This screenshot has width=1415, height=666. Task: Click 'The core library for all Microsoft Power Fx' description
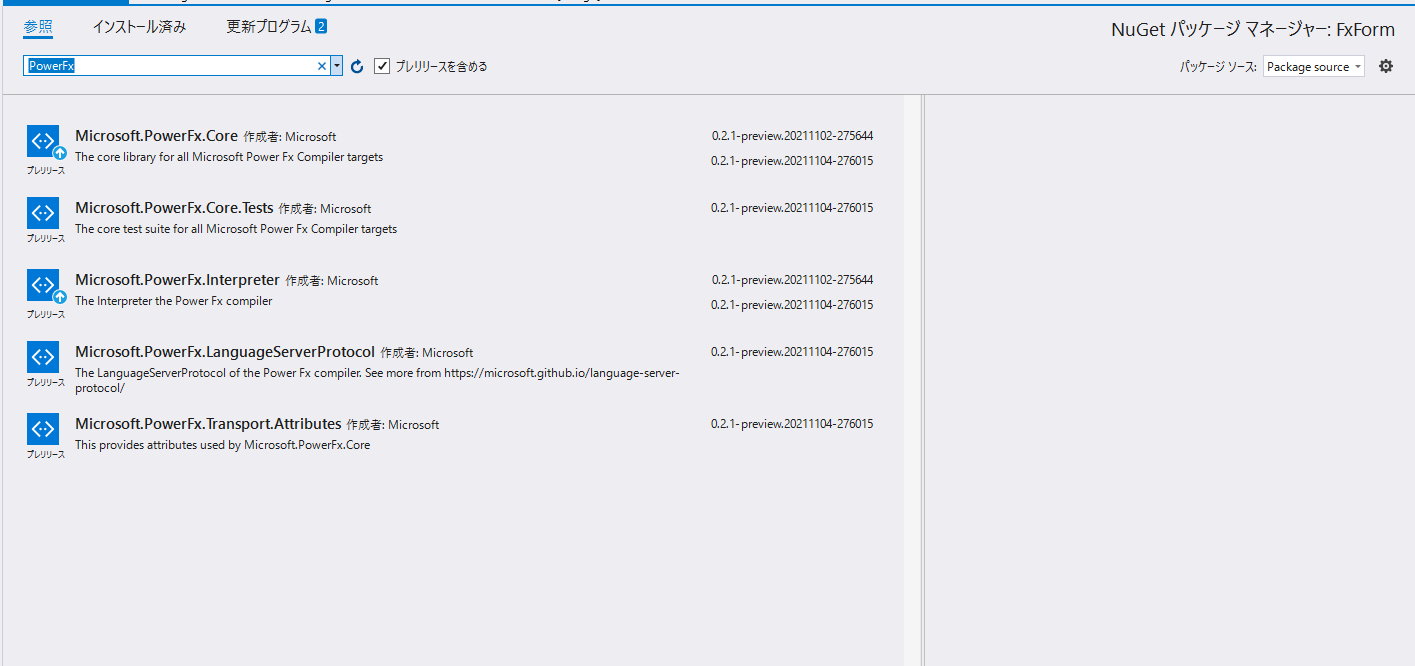click(229, 157)
